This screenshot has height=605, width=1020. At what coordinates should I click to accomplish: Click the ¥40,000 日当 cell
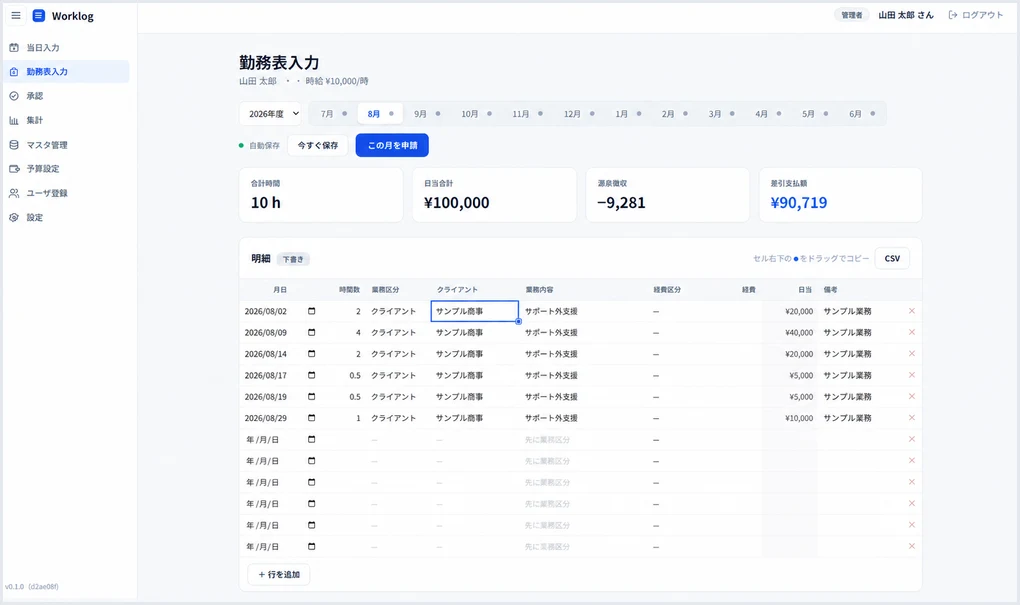click(789, 332)
